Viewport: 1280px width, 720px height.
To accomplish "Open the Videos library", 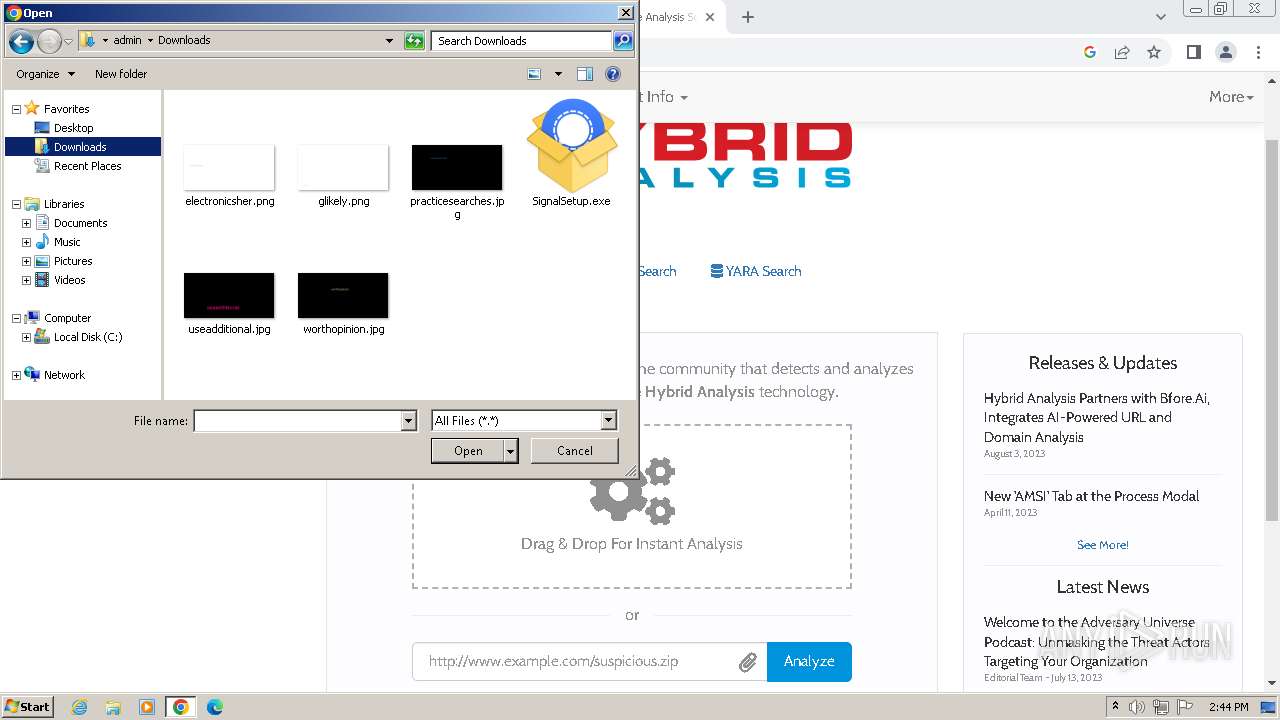I will [x=69, y=280].
